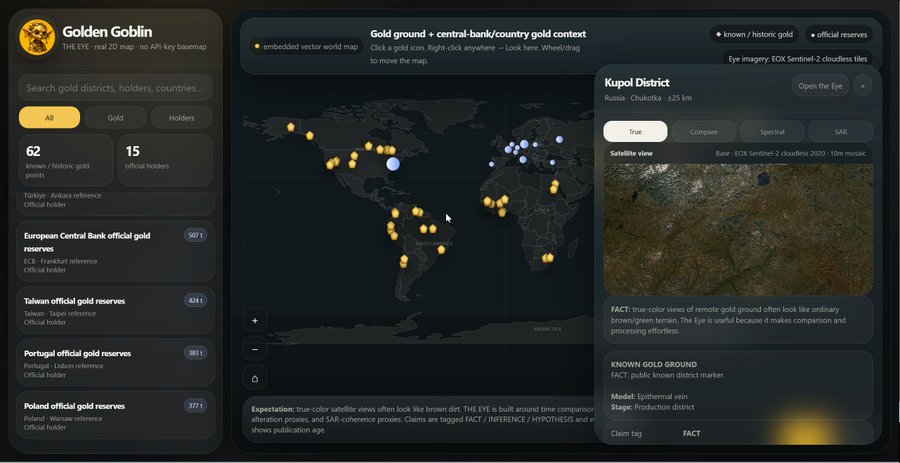The image size is (900, 463).
Task: Select the southernmost gold marker in West Africa
Action: pyautogui.click(x=502, y=212)
